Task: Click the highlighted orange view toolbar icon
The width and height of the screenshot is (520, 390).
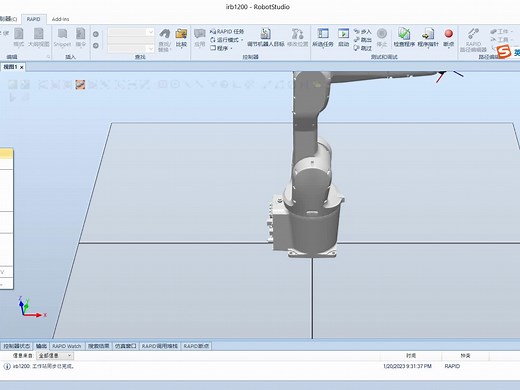Action: click(x=80, y=85)
